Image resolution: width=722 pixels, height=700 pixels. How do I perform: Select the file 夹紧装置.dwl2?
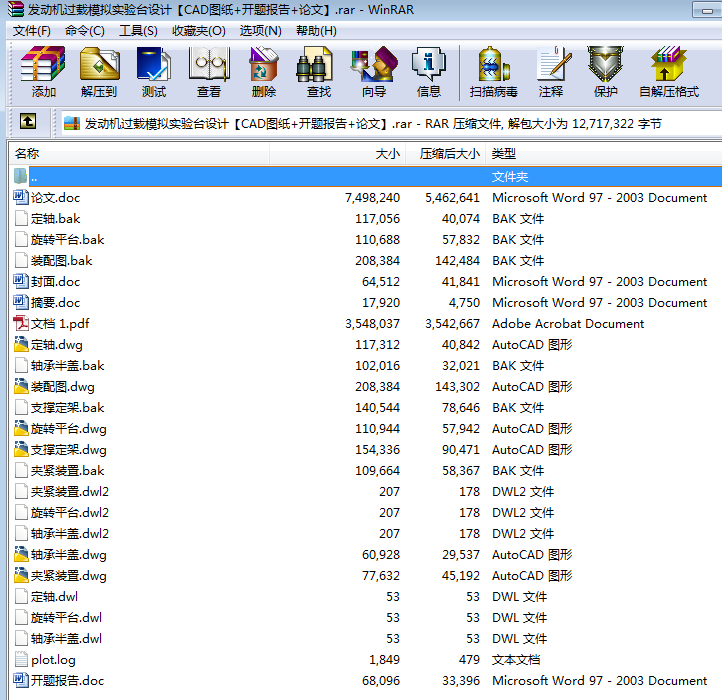tap(70, 491)
